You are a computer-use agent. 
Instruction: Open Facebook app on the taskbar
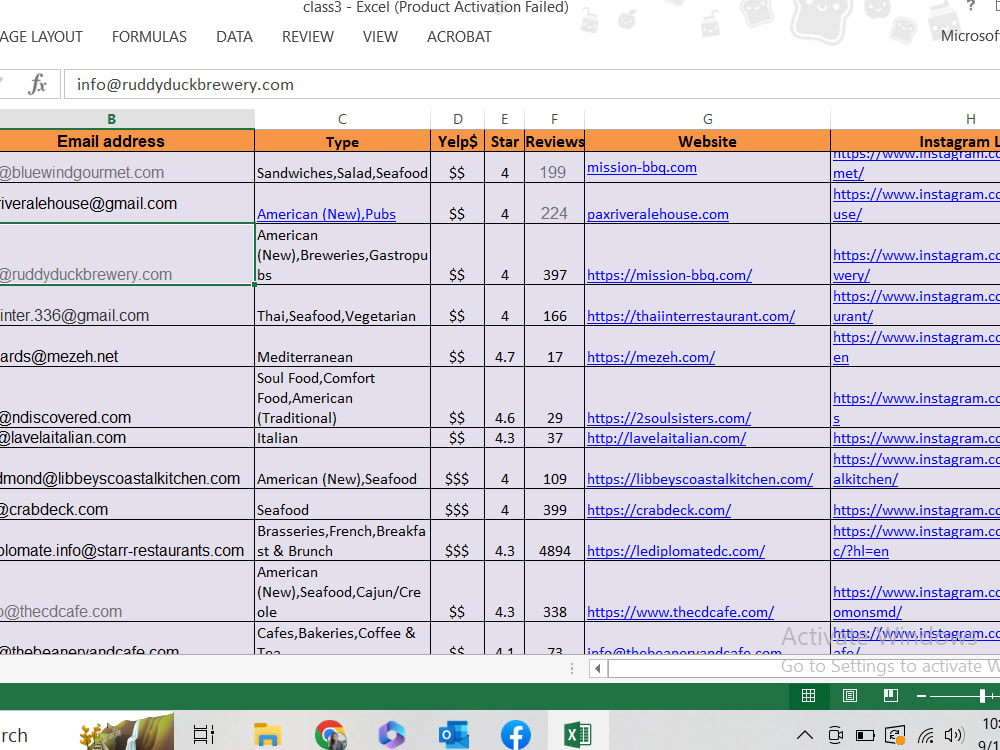point(515,735)
